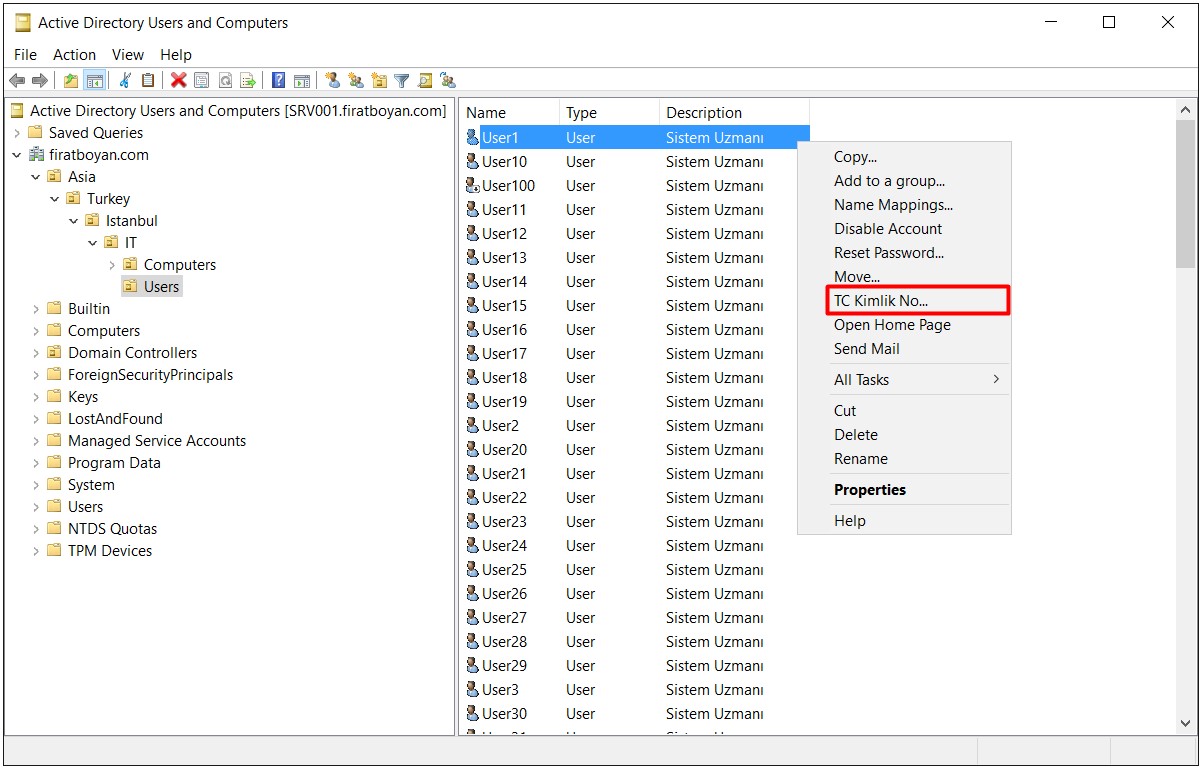1203x769 pixels.
Task: Click the Saved Queries folder icon
Action: click(x=36, y=132)
